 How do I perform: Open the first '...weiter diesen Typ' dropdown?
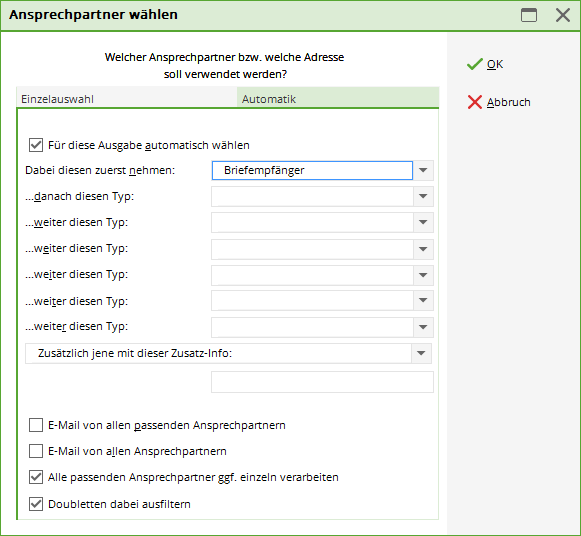[423, 222]
